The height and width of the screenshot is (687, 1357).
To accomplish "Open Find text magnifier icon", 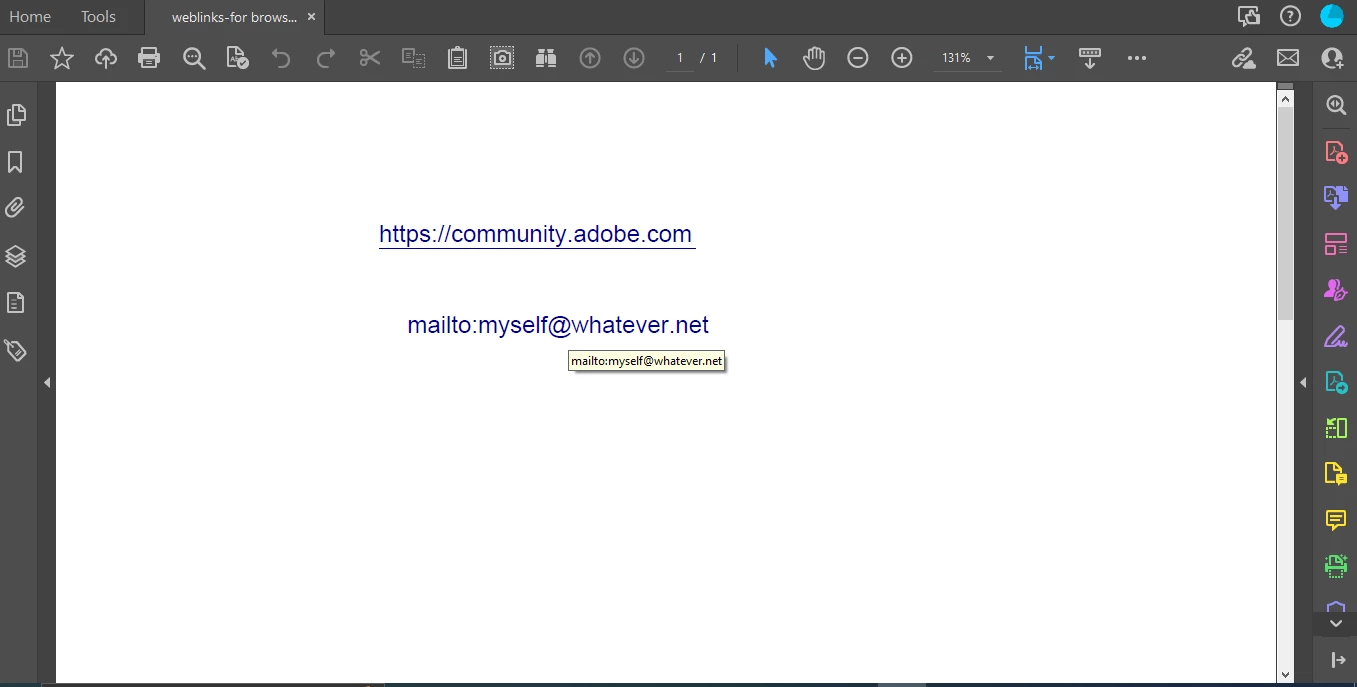I will [x=194, y=58].
